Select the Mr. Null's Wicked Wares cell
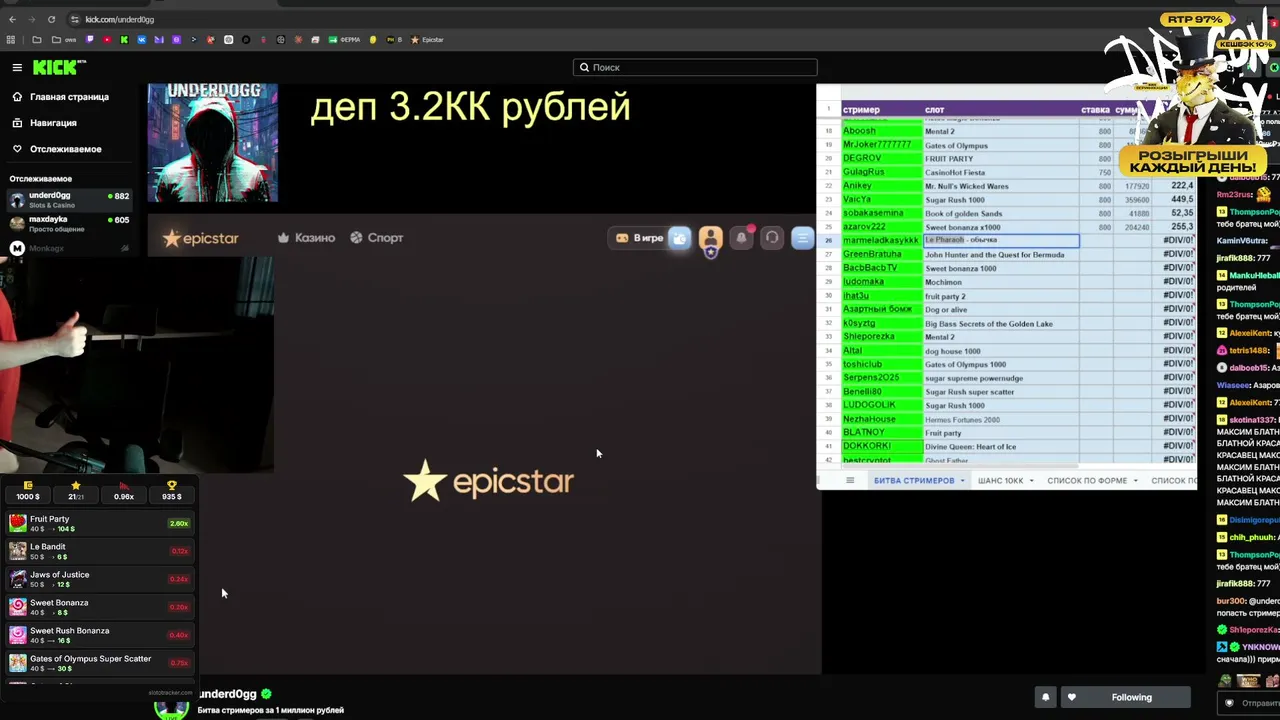 tap(1001, 186)
